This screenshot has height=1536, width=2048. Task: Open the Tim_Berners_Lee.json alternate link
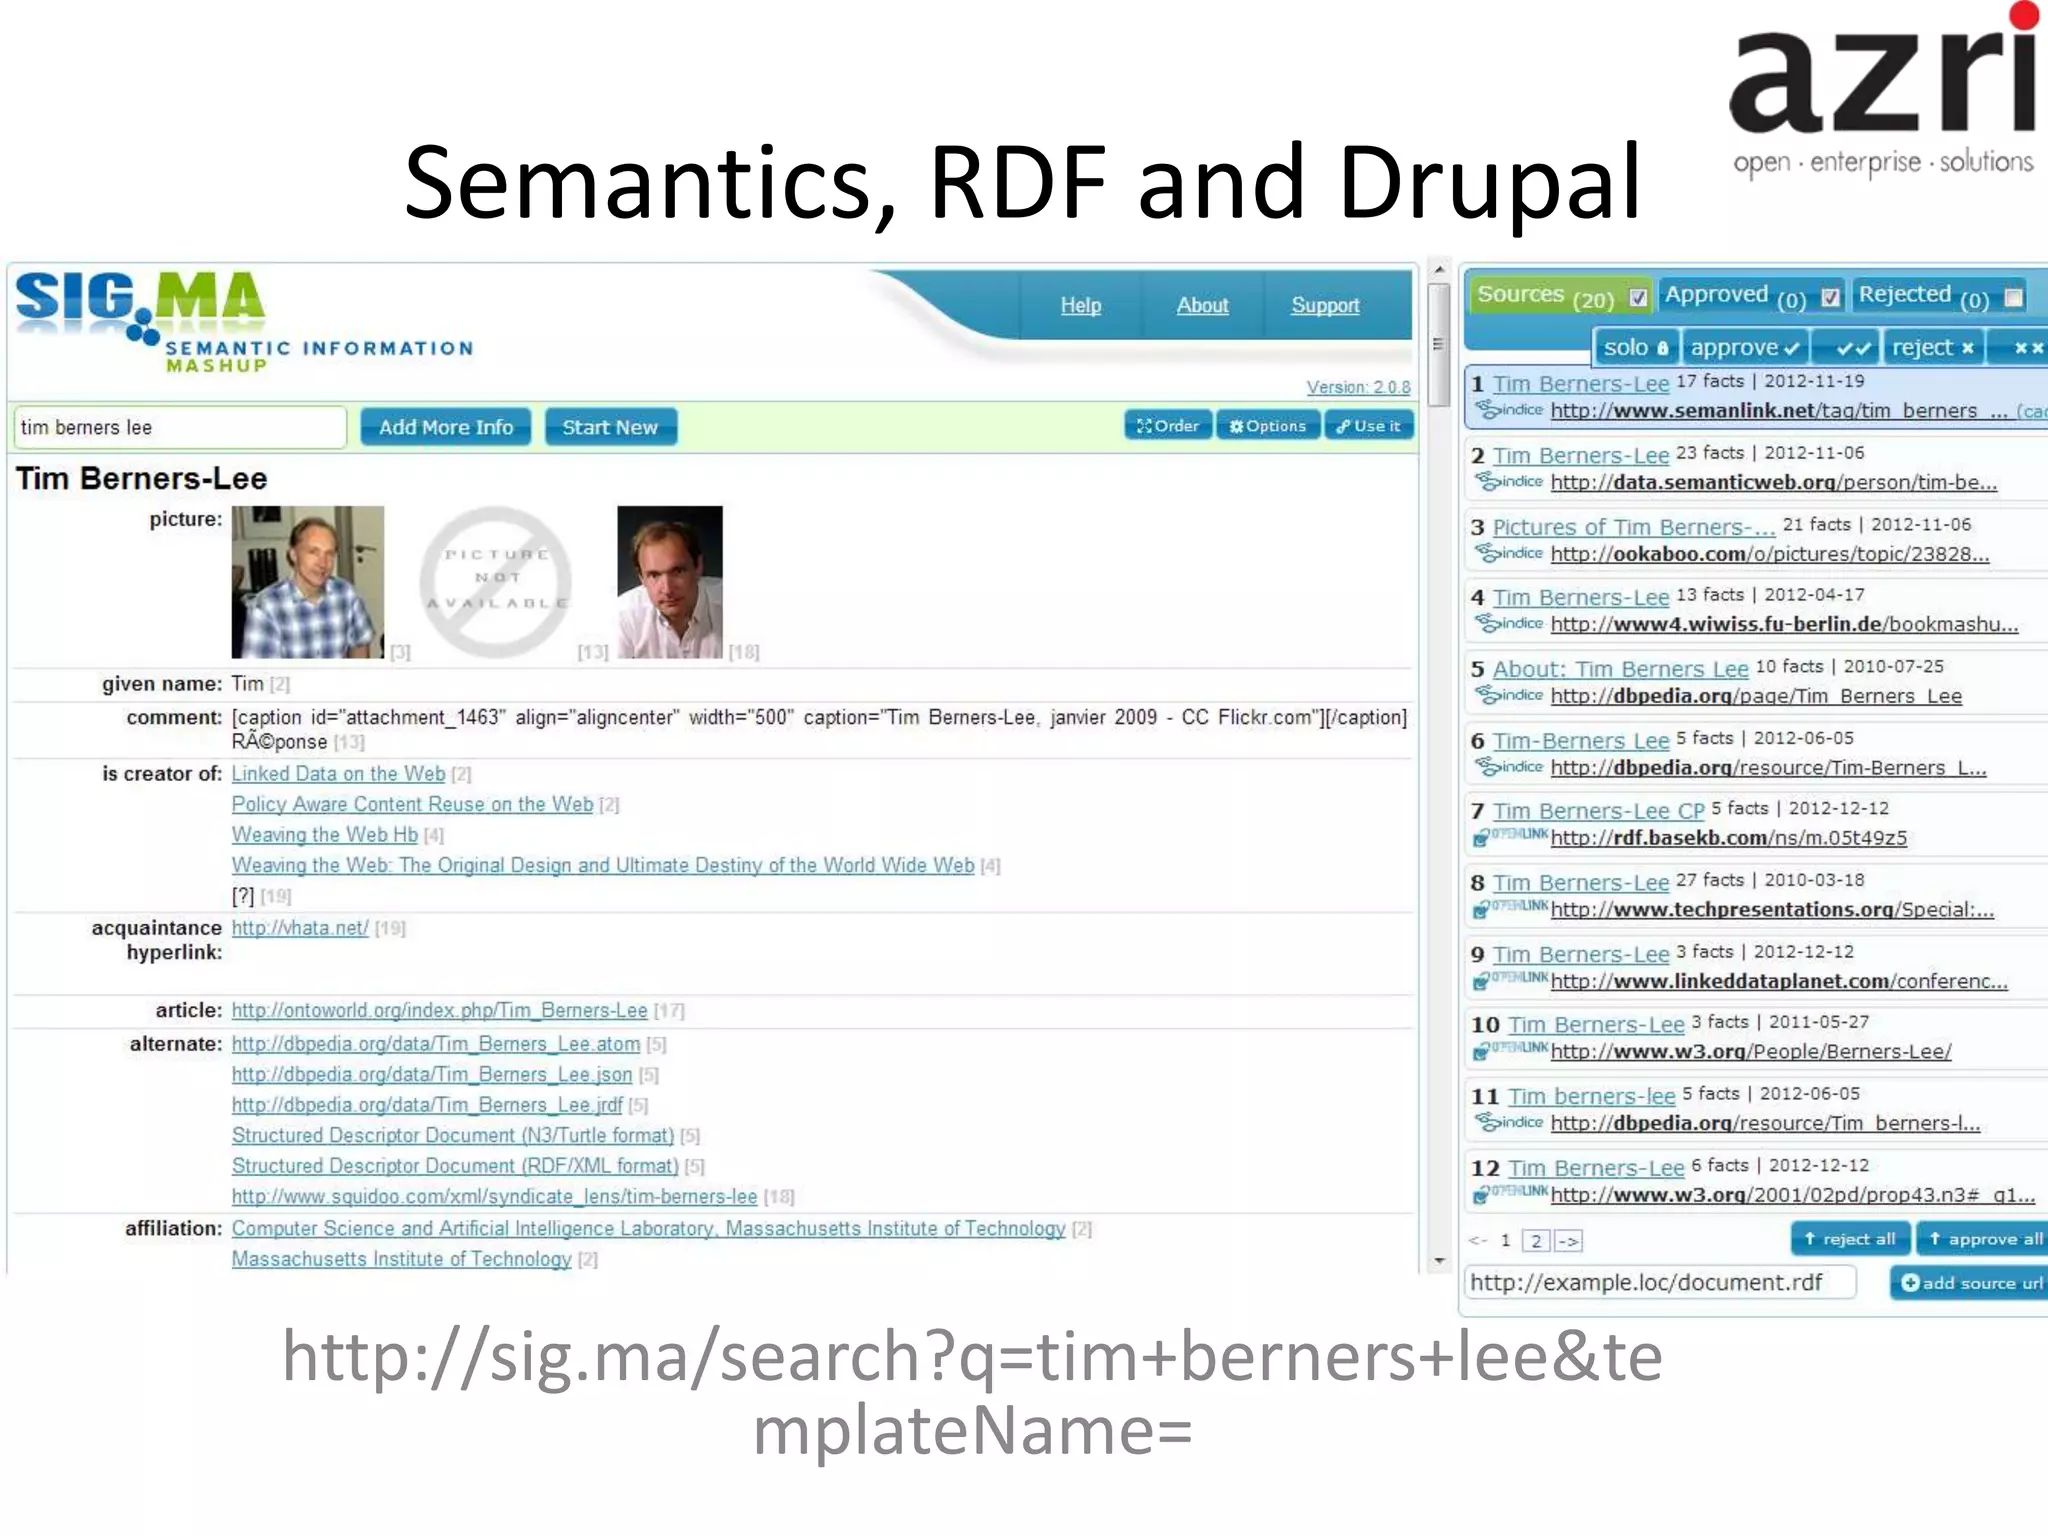point(431,1075)
